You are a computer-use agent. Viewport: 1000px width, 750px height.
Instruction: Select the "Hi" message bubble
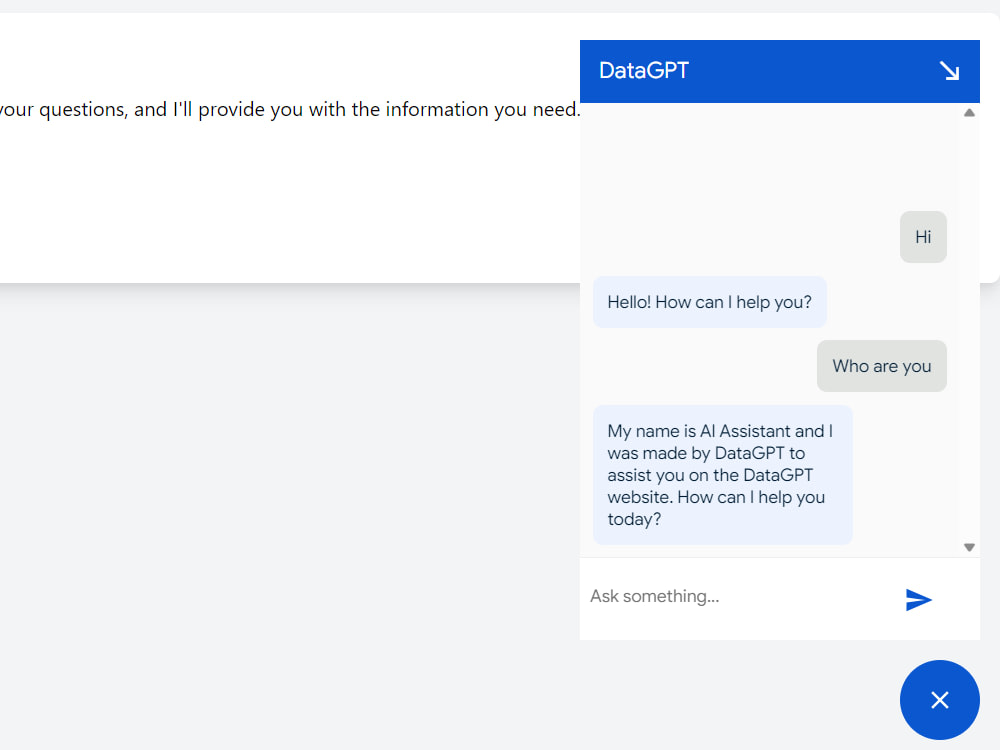tap(923, 237)
